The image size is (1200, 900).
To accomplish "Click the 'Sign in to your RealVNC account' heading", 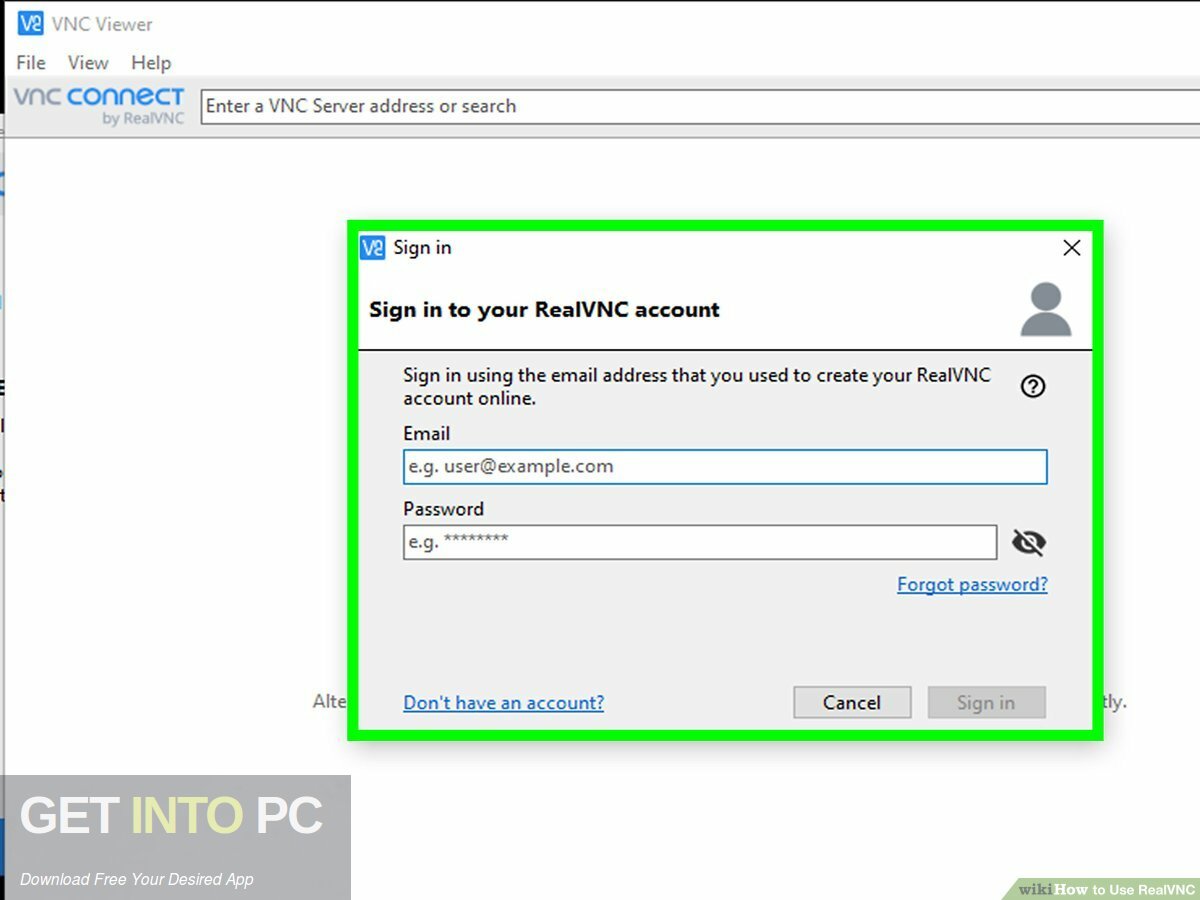I will point(544,310).
